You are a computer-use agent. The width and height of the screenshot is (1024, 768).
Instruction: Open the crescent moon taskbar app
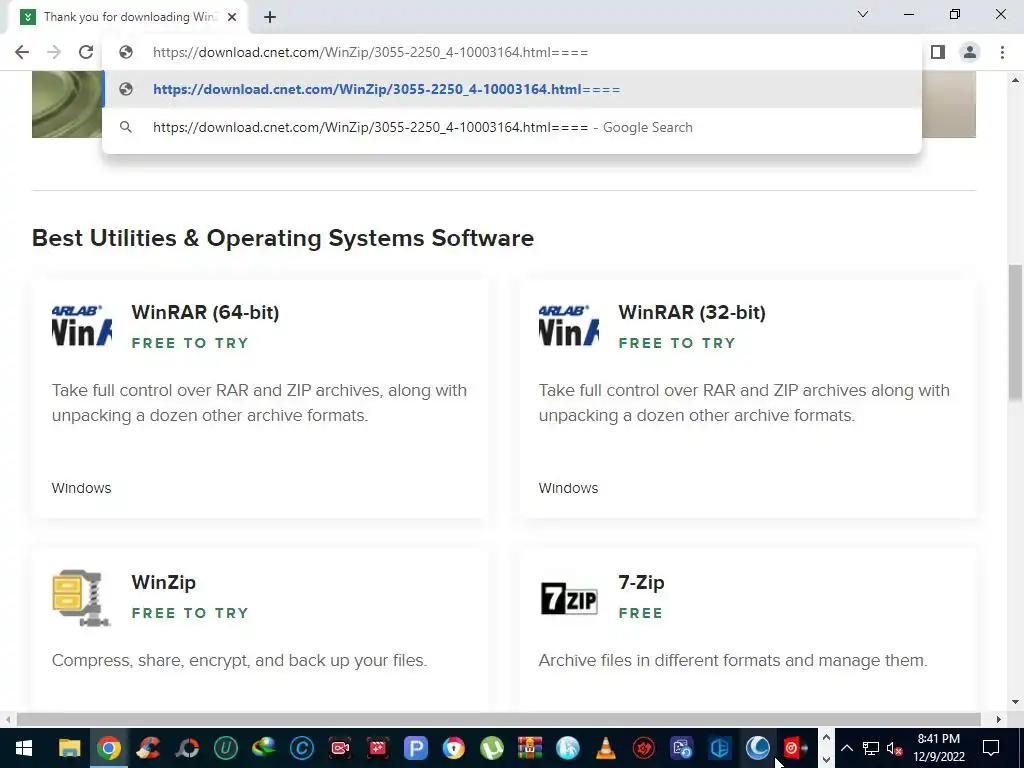tap(758, 748)
